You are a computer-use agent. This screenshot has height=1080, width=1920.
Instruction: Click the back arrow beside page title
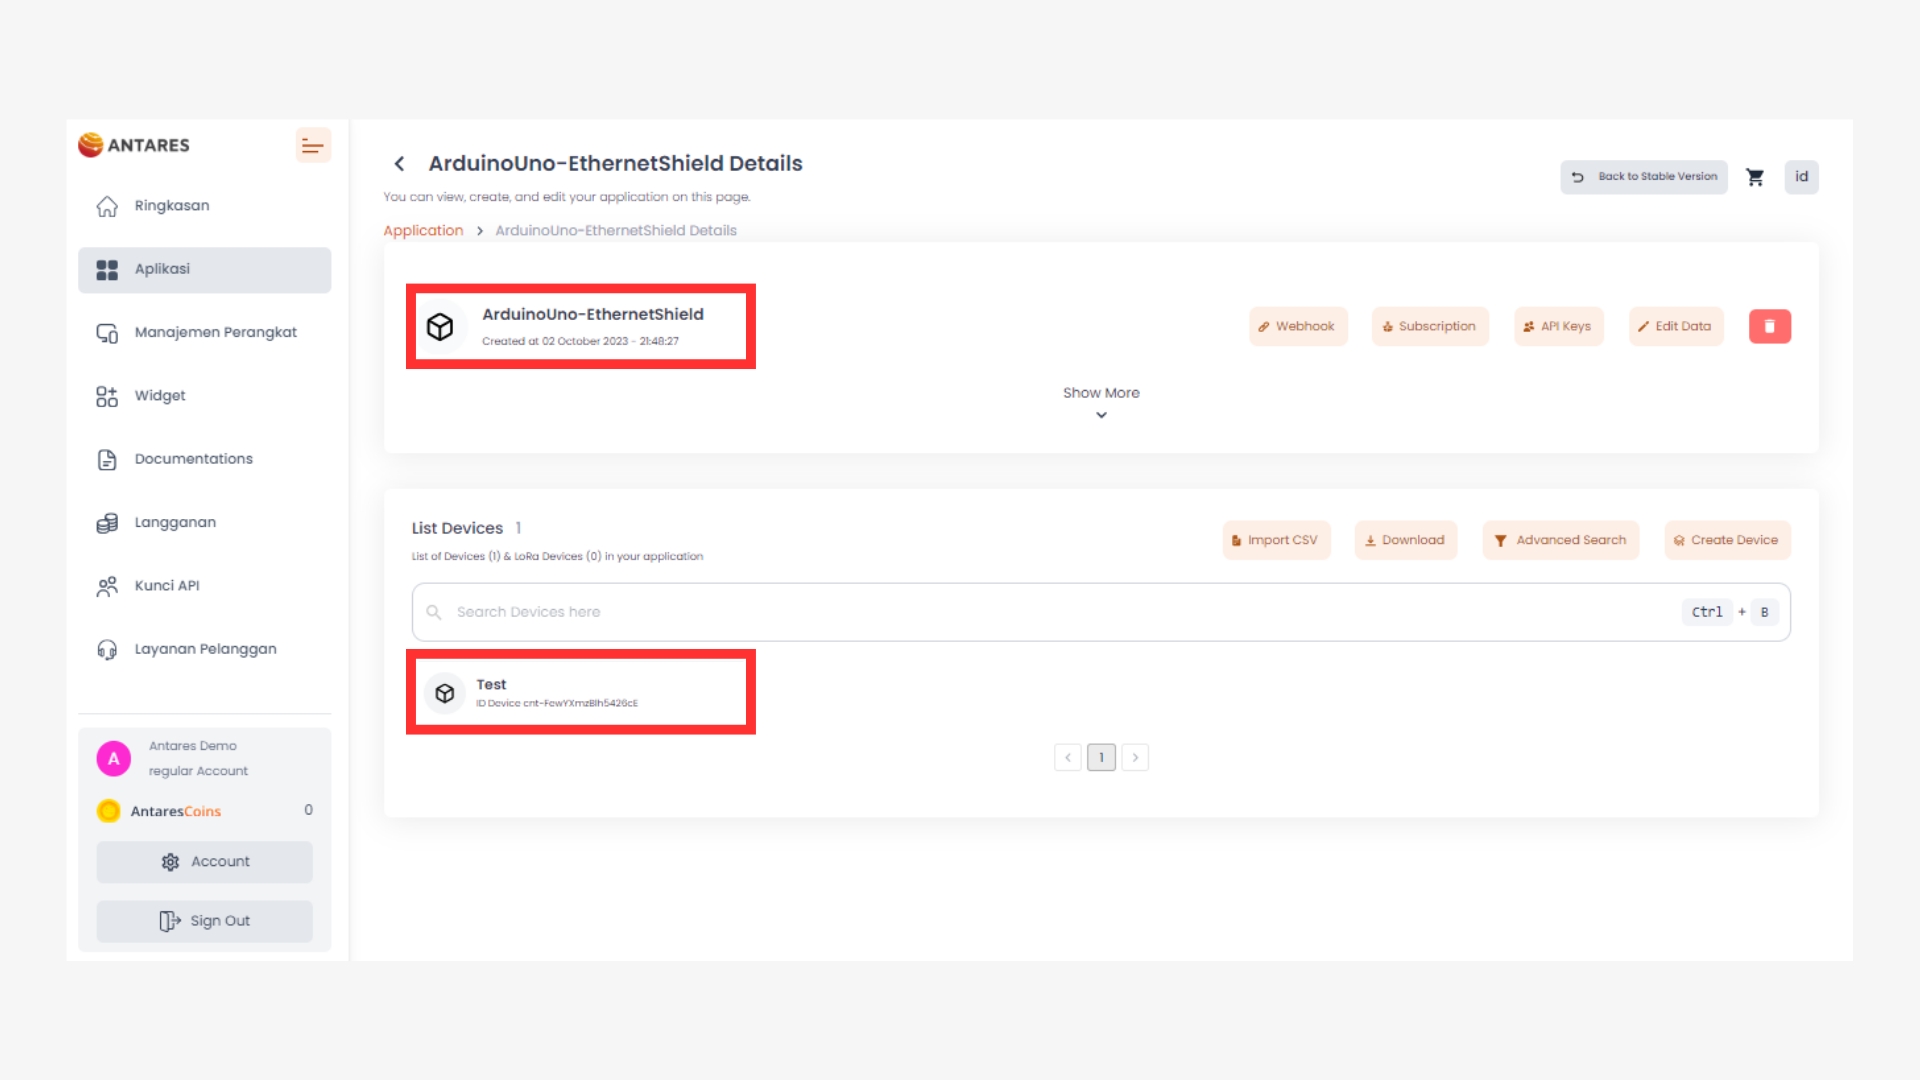pos(399,164)
